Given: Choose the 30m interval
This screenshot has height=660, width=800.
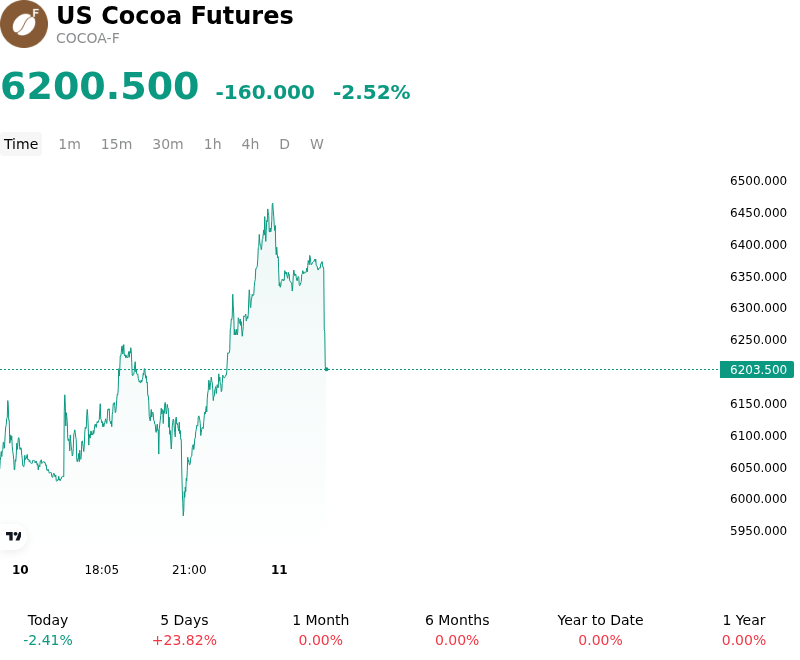Looking at the screenshot, I should (168, 144).
